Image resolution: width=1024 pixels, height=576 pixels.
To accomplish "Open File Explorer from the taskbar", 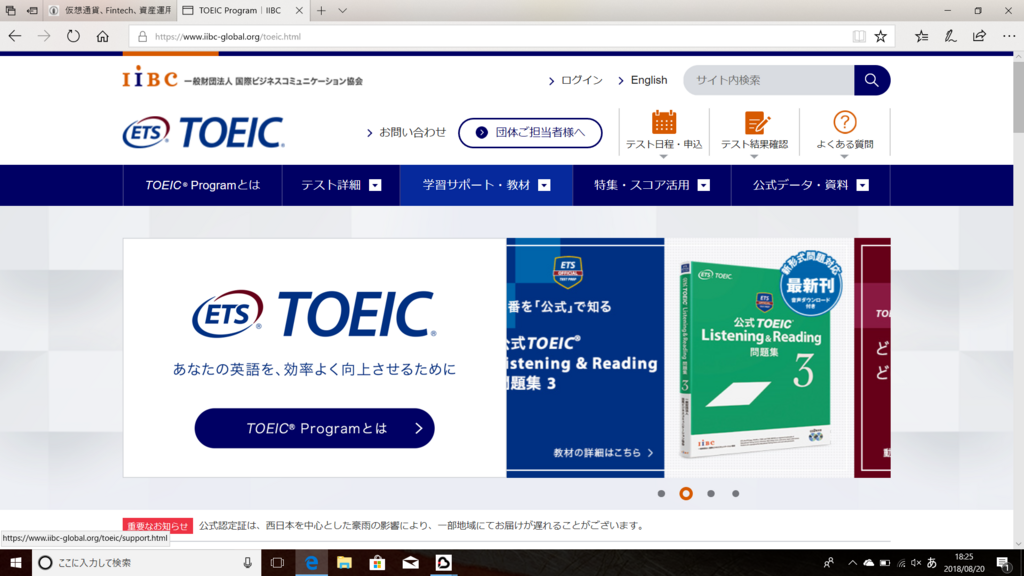I will [344, 562].
